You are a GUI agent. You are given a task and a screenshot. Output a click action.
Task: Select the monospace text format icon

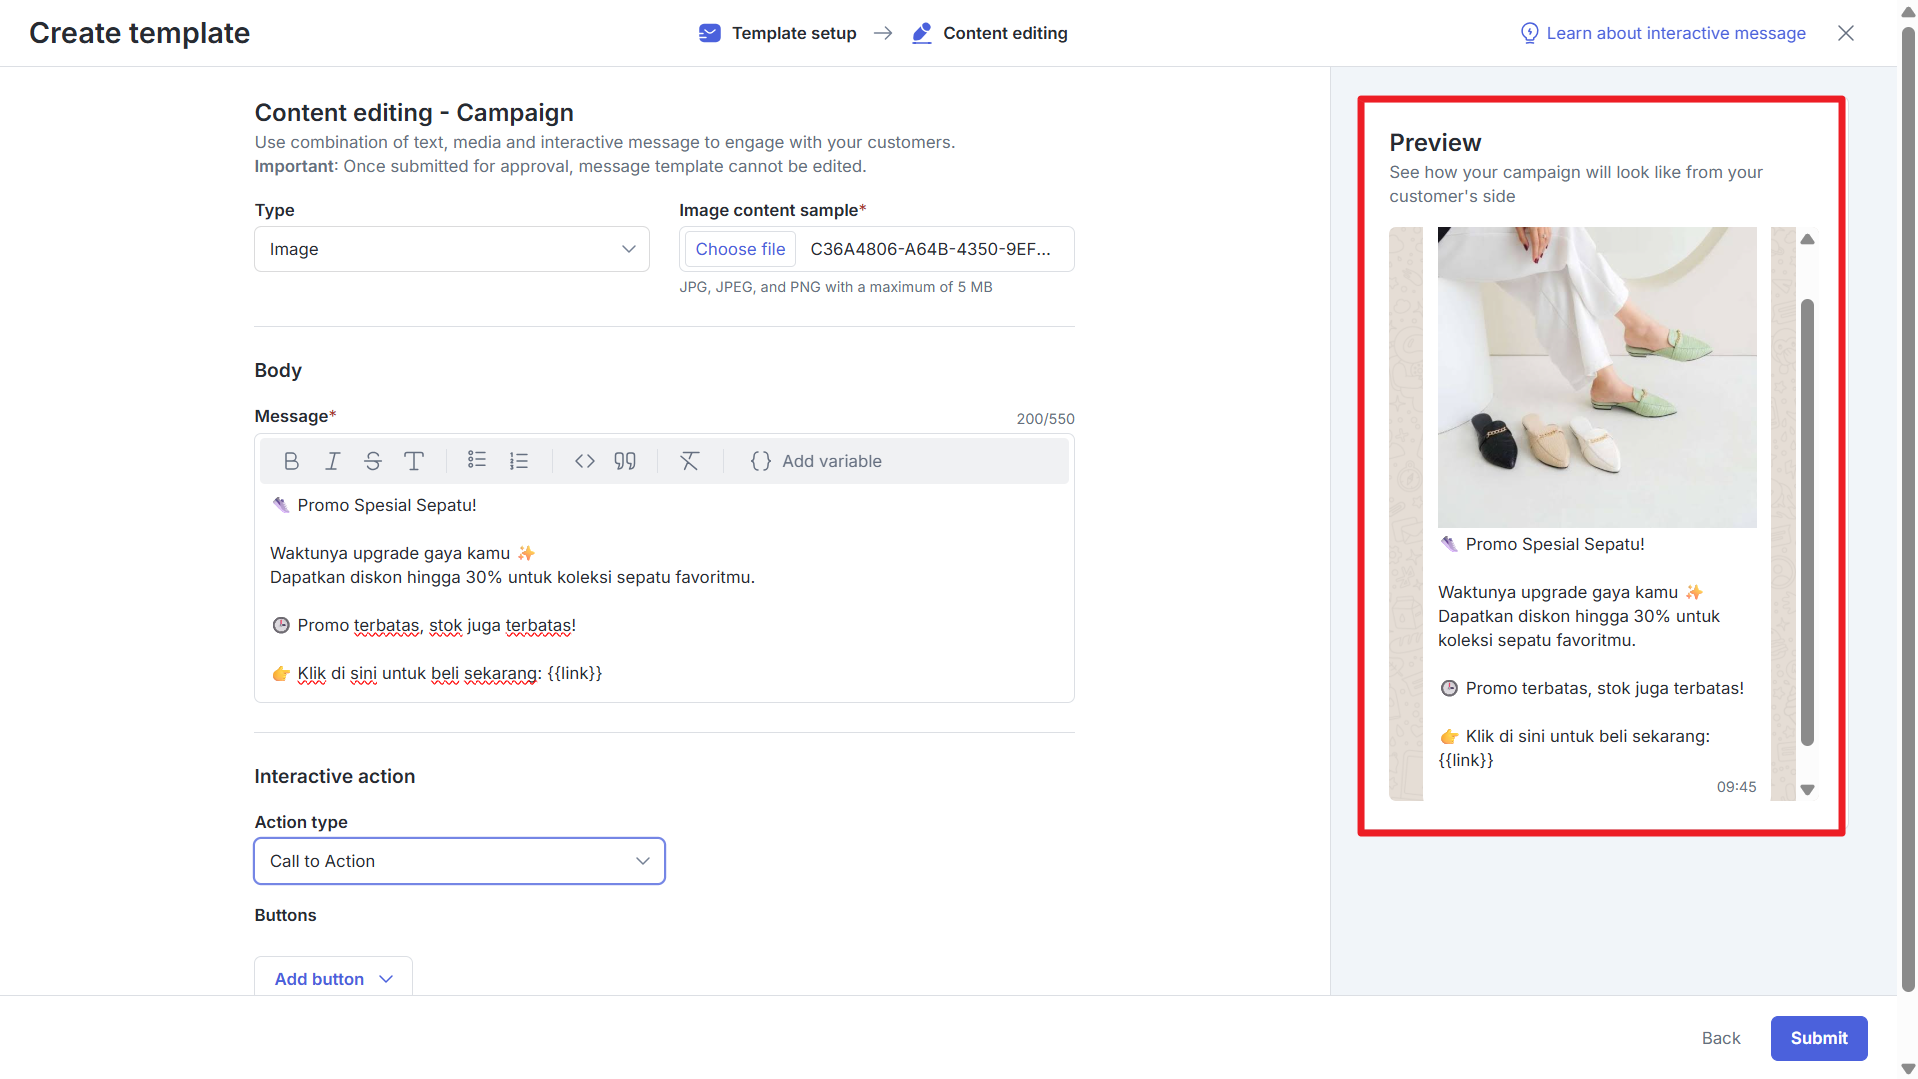(x=413, y=461)
